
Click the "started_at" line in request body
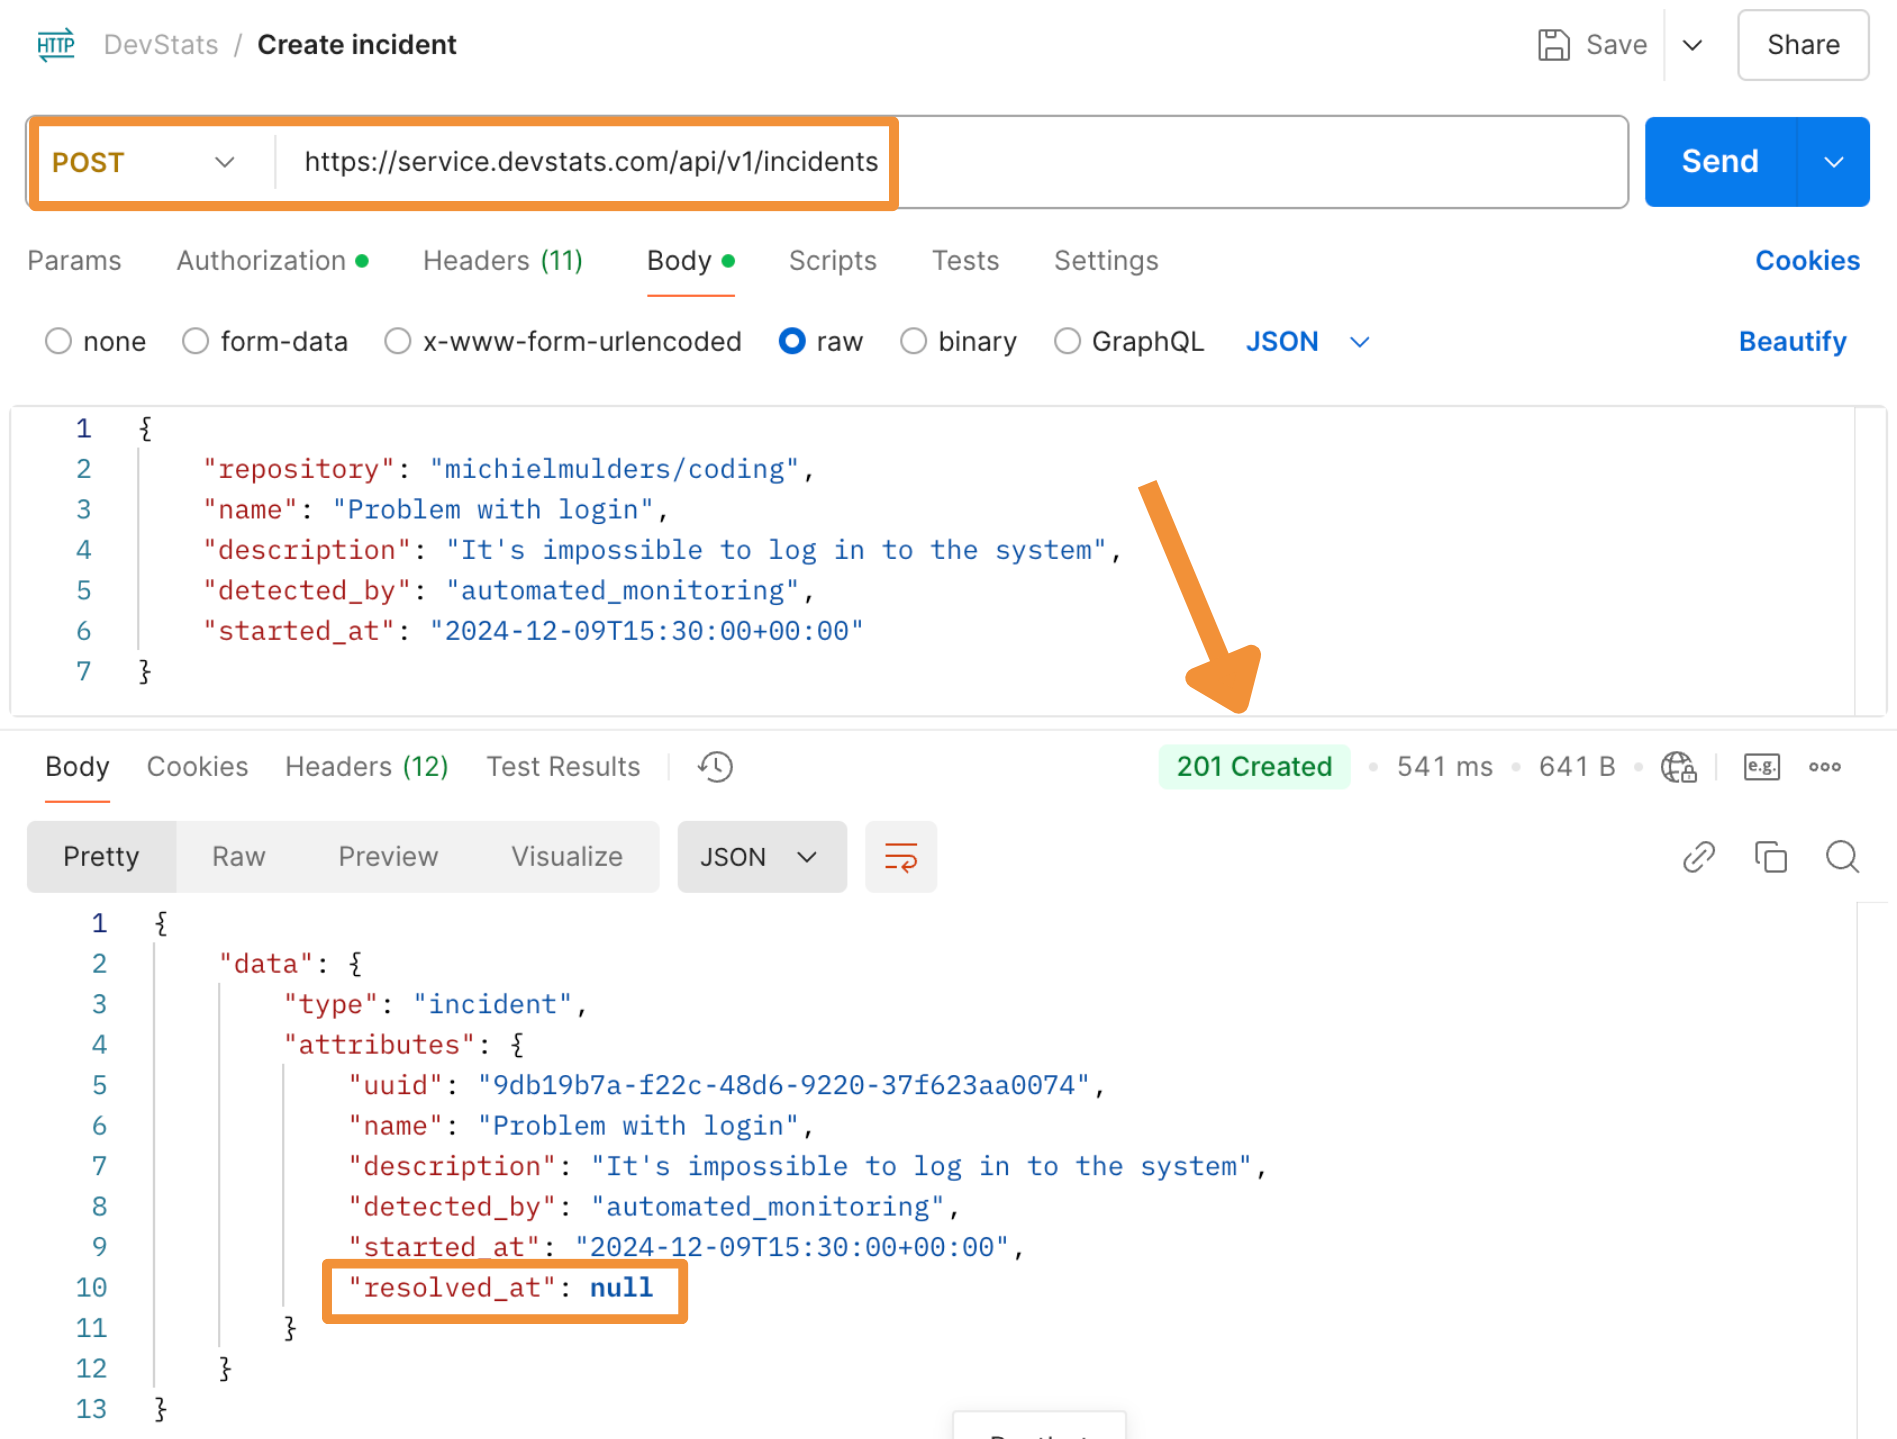pos(533,631)
